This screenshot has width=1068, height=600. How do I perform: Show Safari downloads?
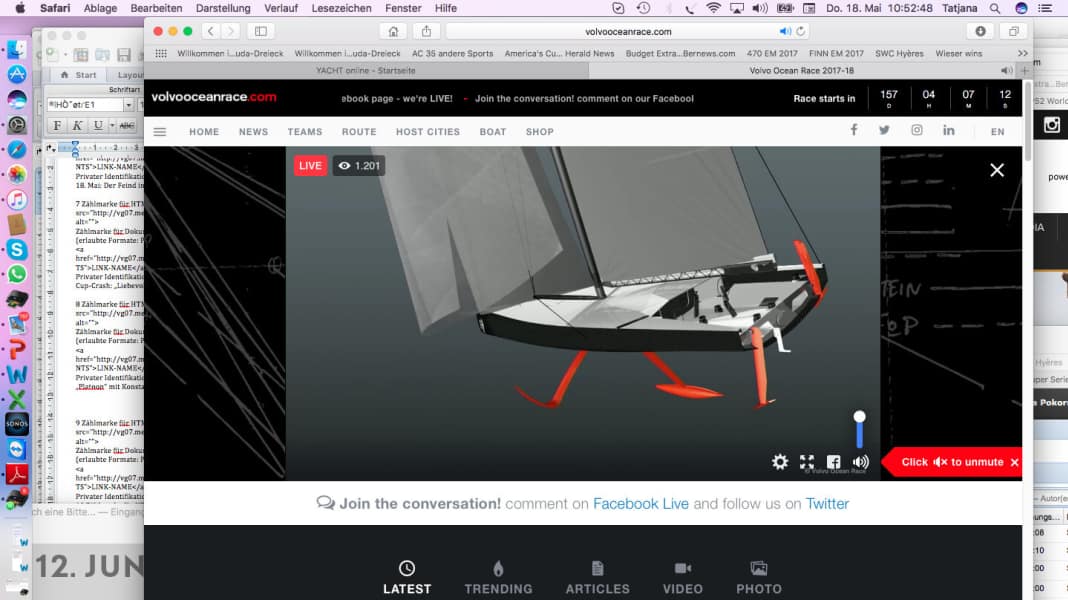980,31
